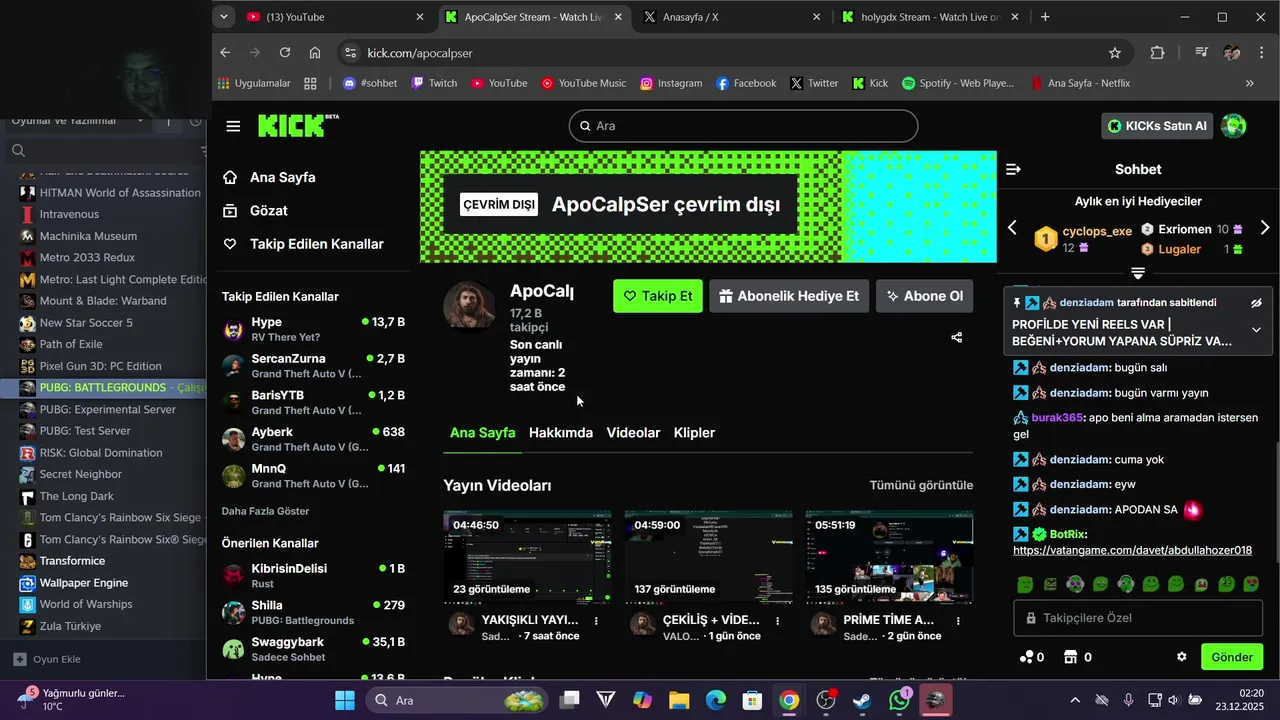Show hidden system tray icons

(1075, 700)
